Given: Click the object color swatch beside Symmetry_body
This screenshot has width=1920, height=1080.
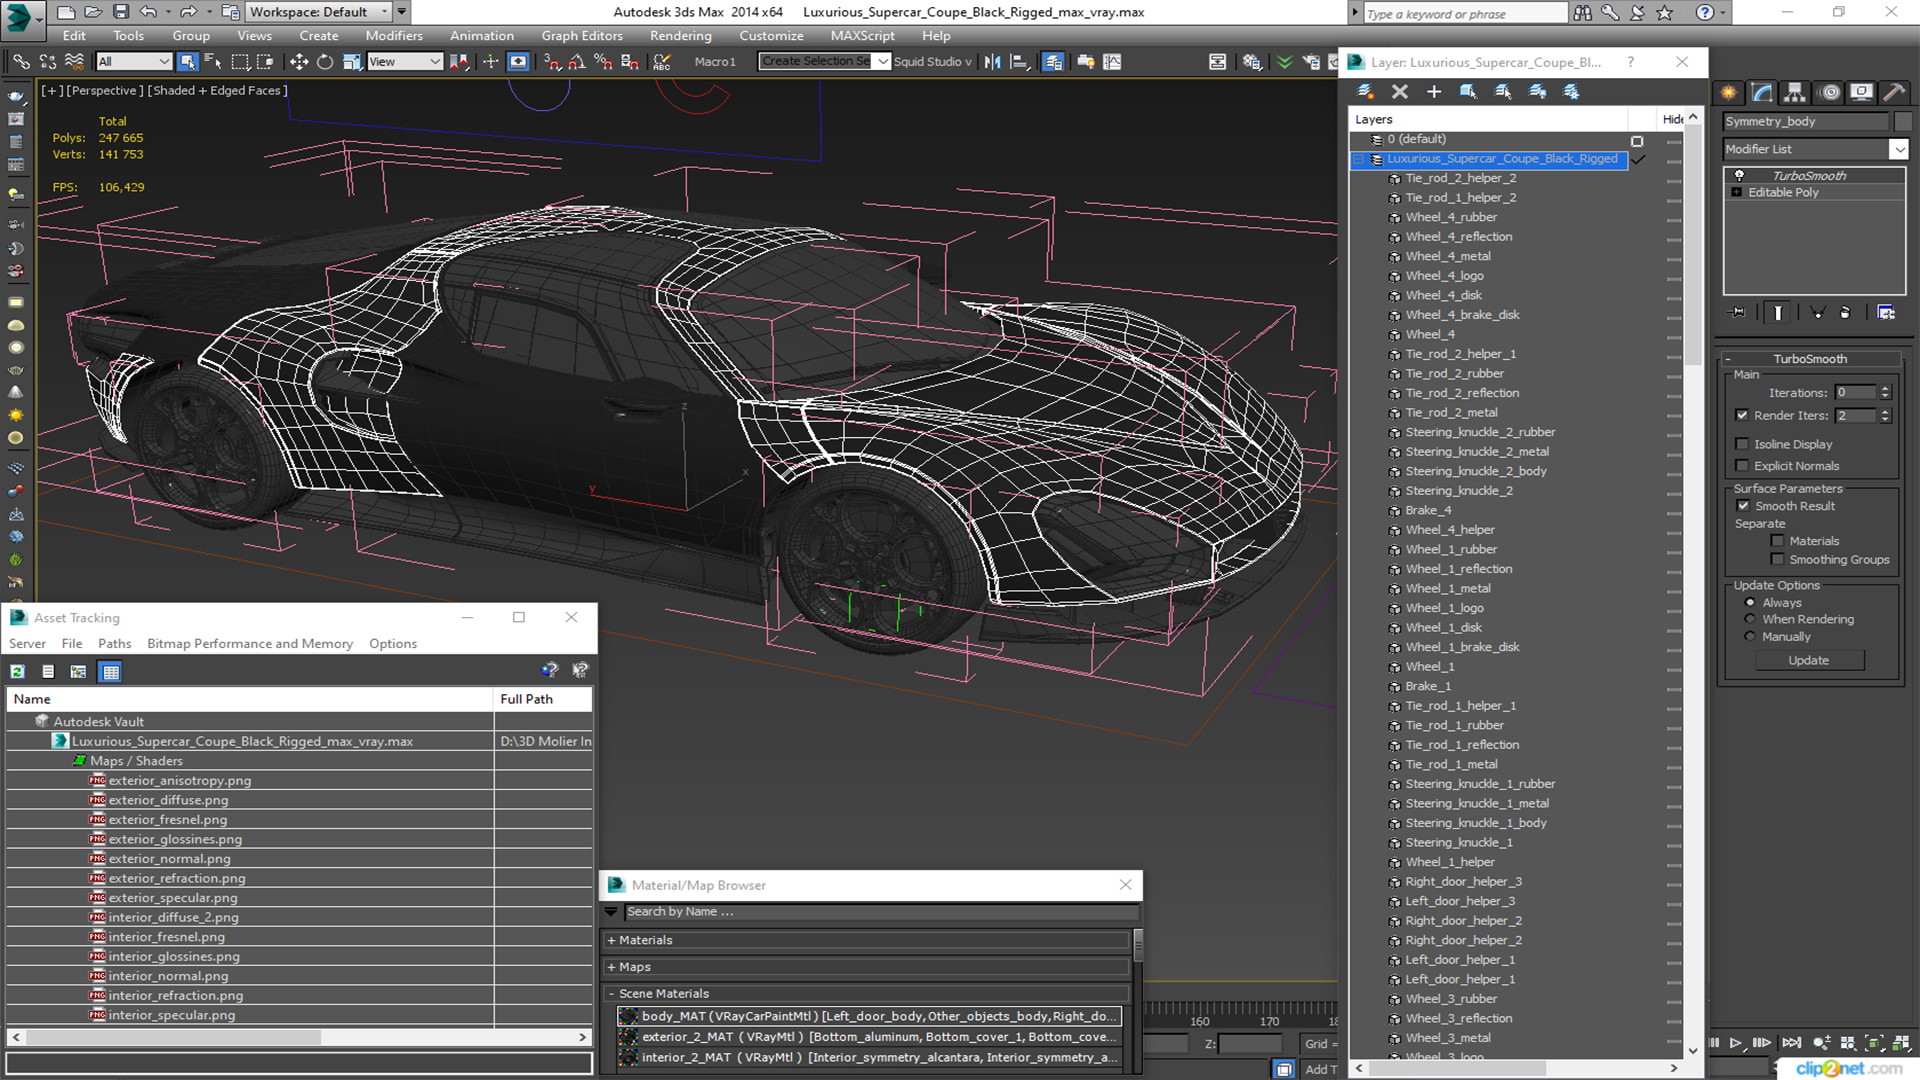Looking at the screenshot, I should (1903, 121).
